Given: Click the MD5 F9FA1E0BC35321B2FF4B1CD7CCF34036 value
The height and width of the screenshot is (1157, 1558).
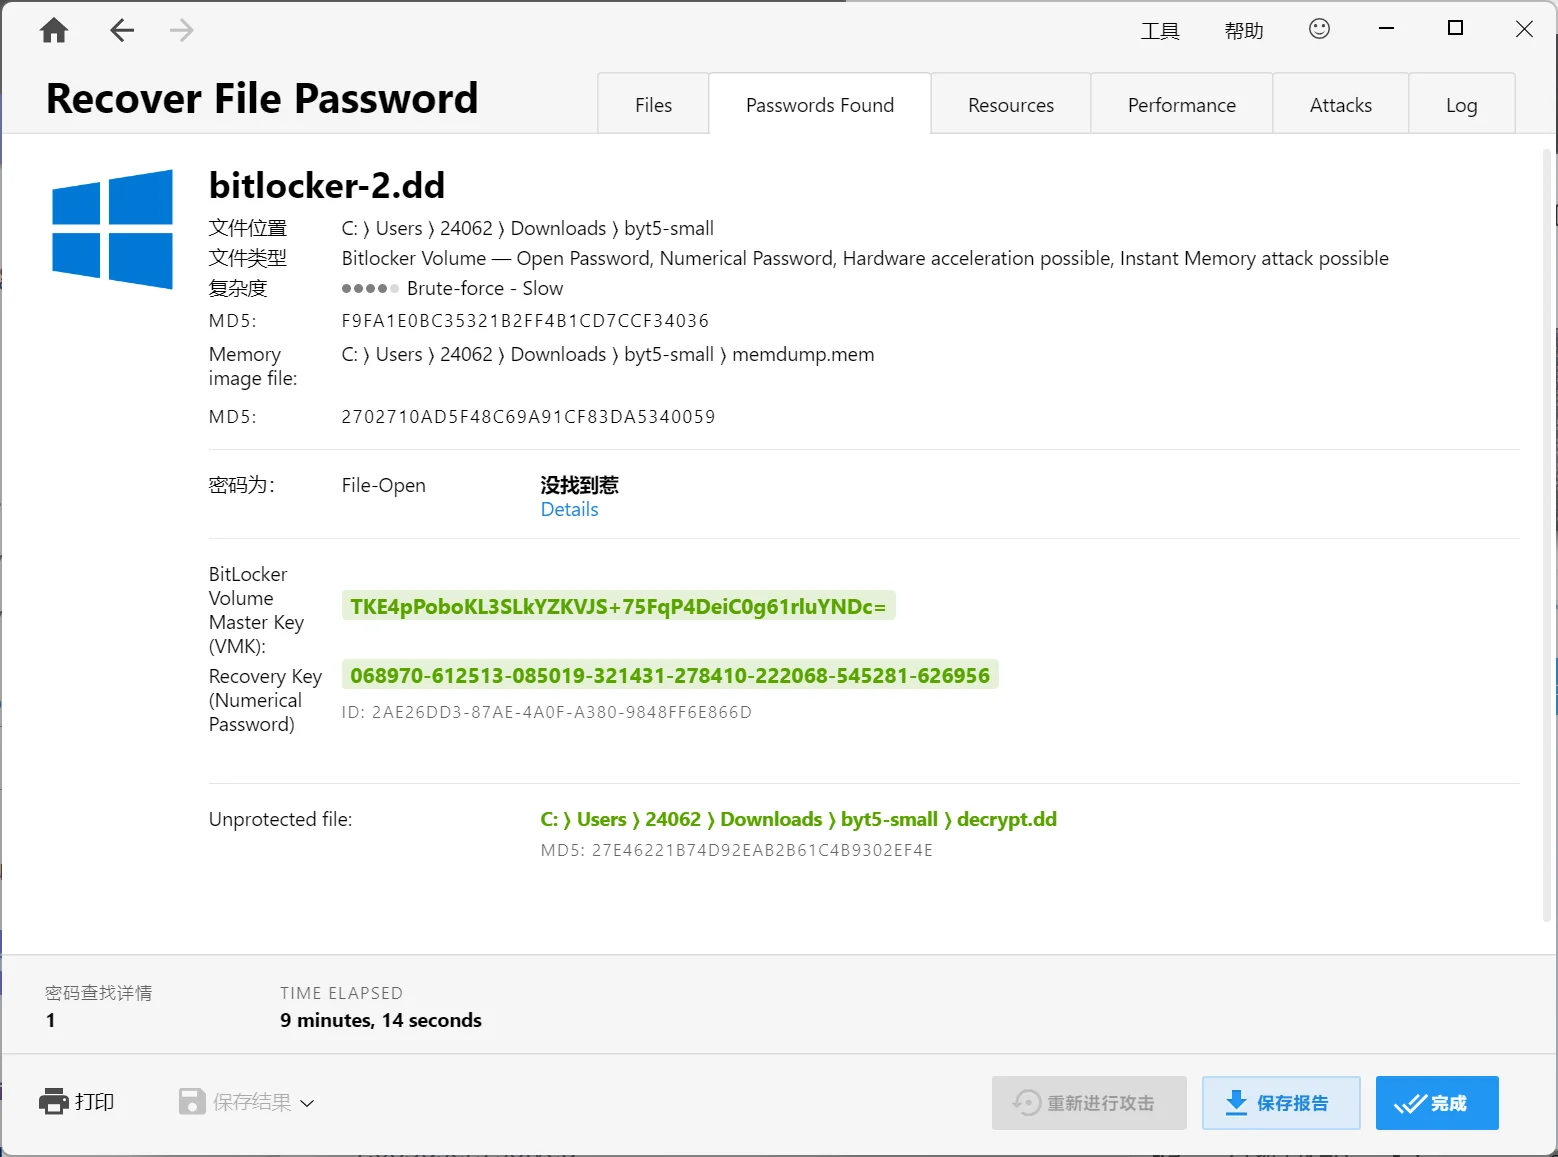Looking at the screenshot, I should tap(525, 321).
